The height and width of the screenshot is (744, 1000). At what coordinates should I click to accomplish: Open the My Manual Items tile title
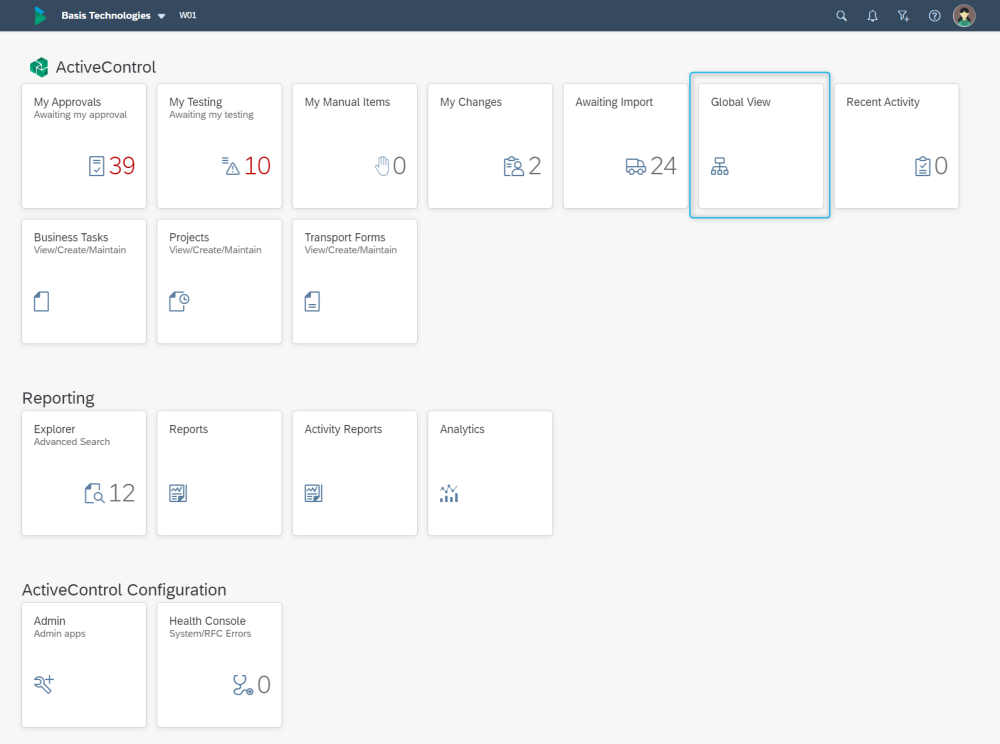click(x=347, y=102)
